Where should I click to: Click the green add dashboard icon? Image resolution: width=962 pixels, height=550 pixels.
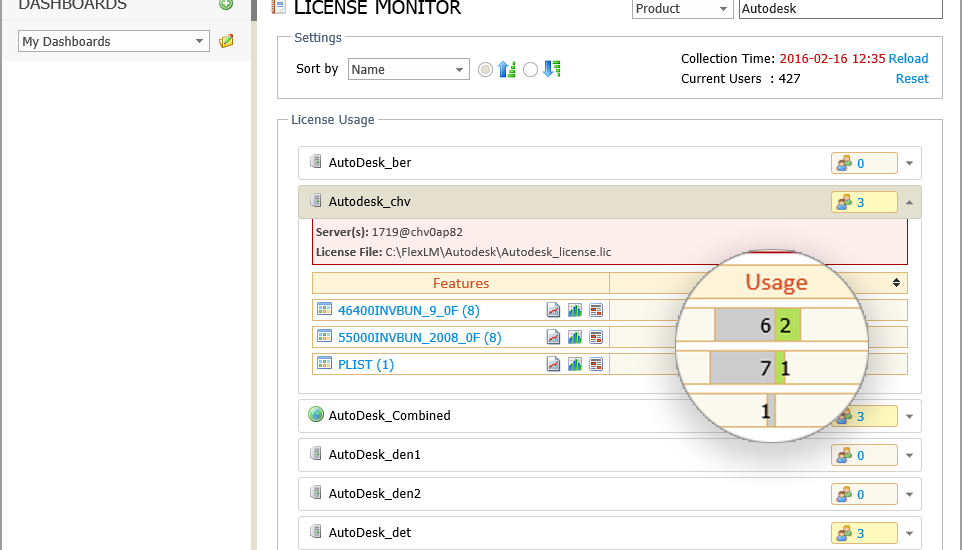click(226, 4)
